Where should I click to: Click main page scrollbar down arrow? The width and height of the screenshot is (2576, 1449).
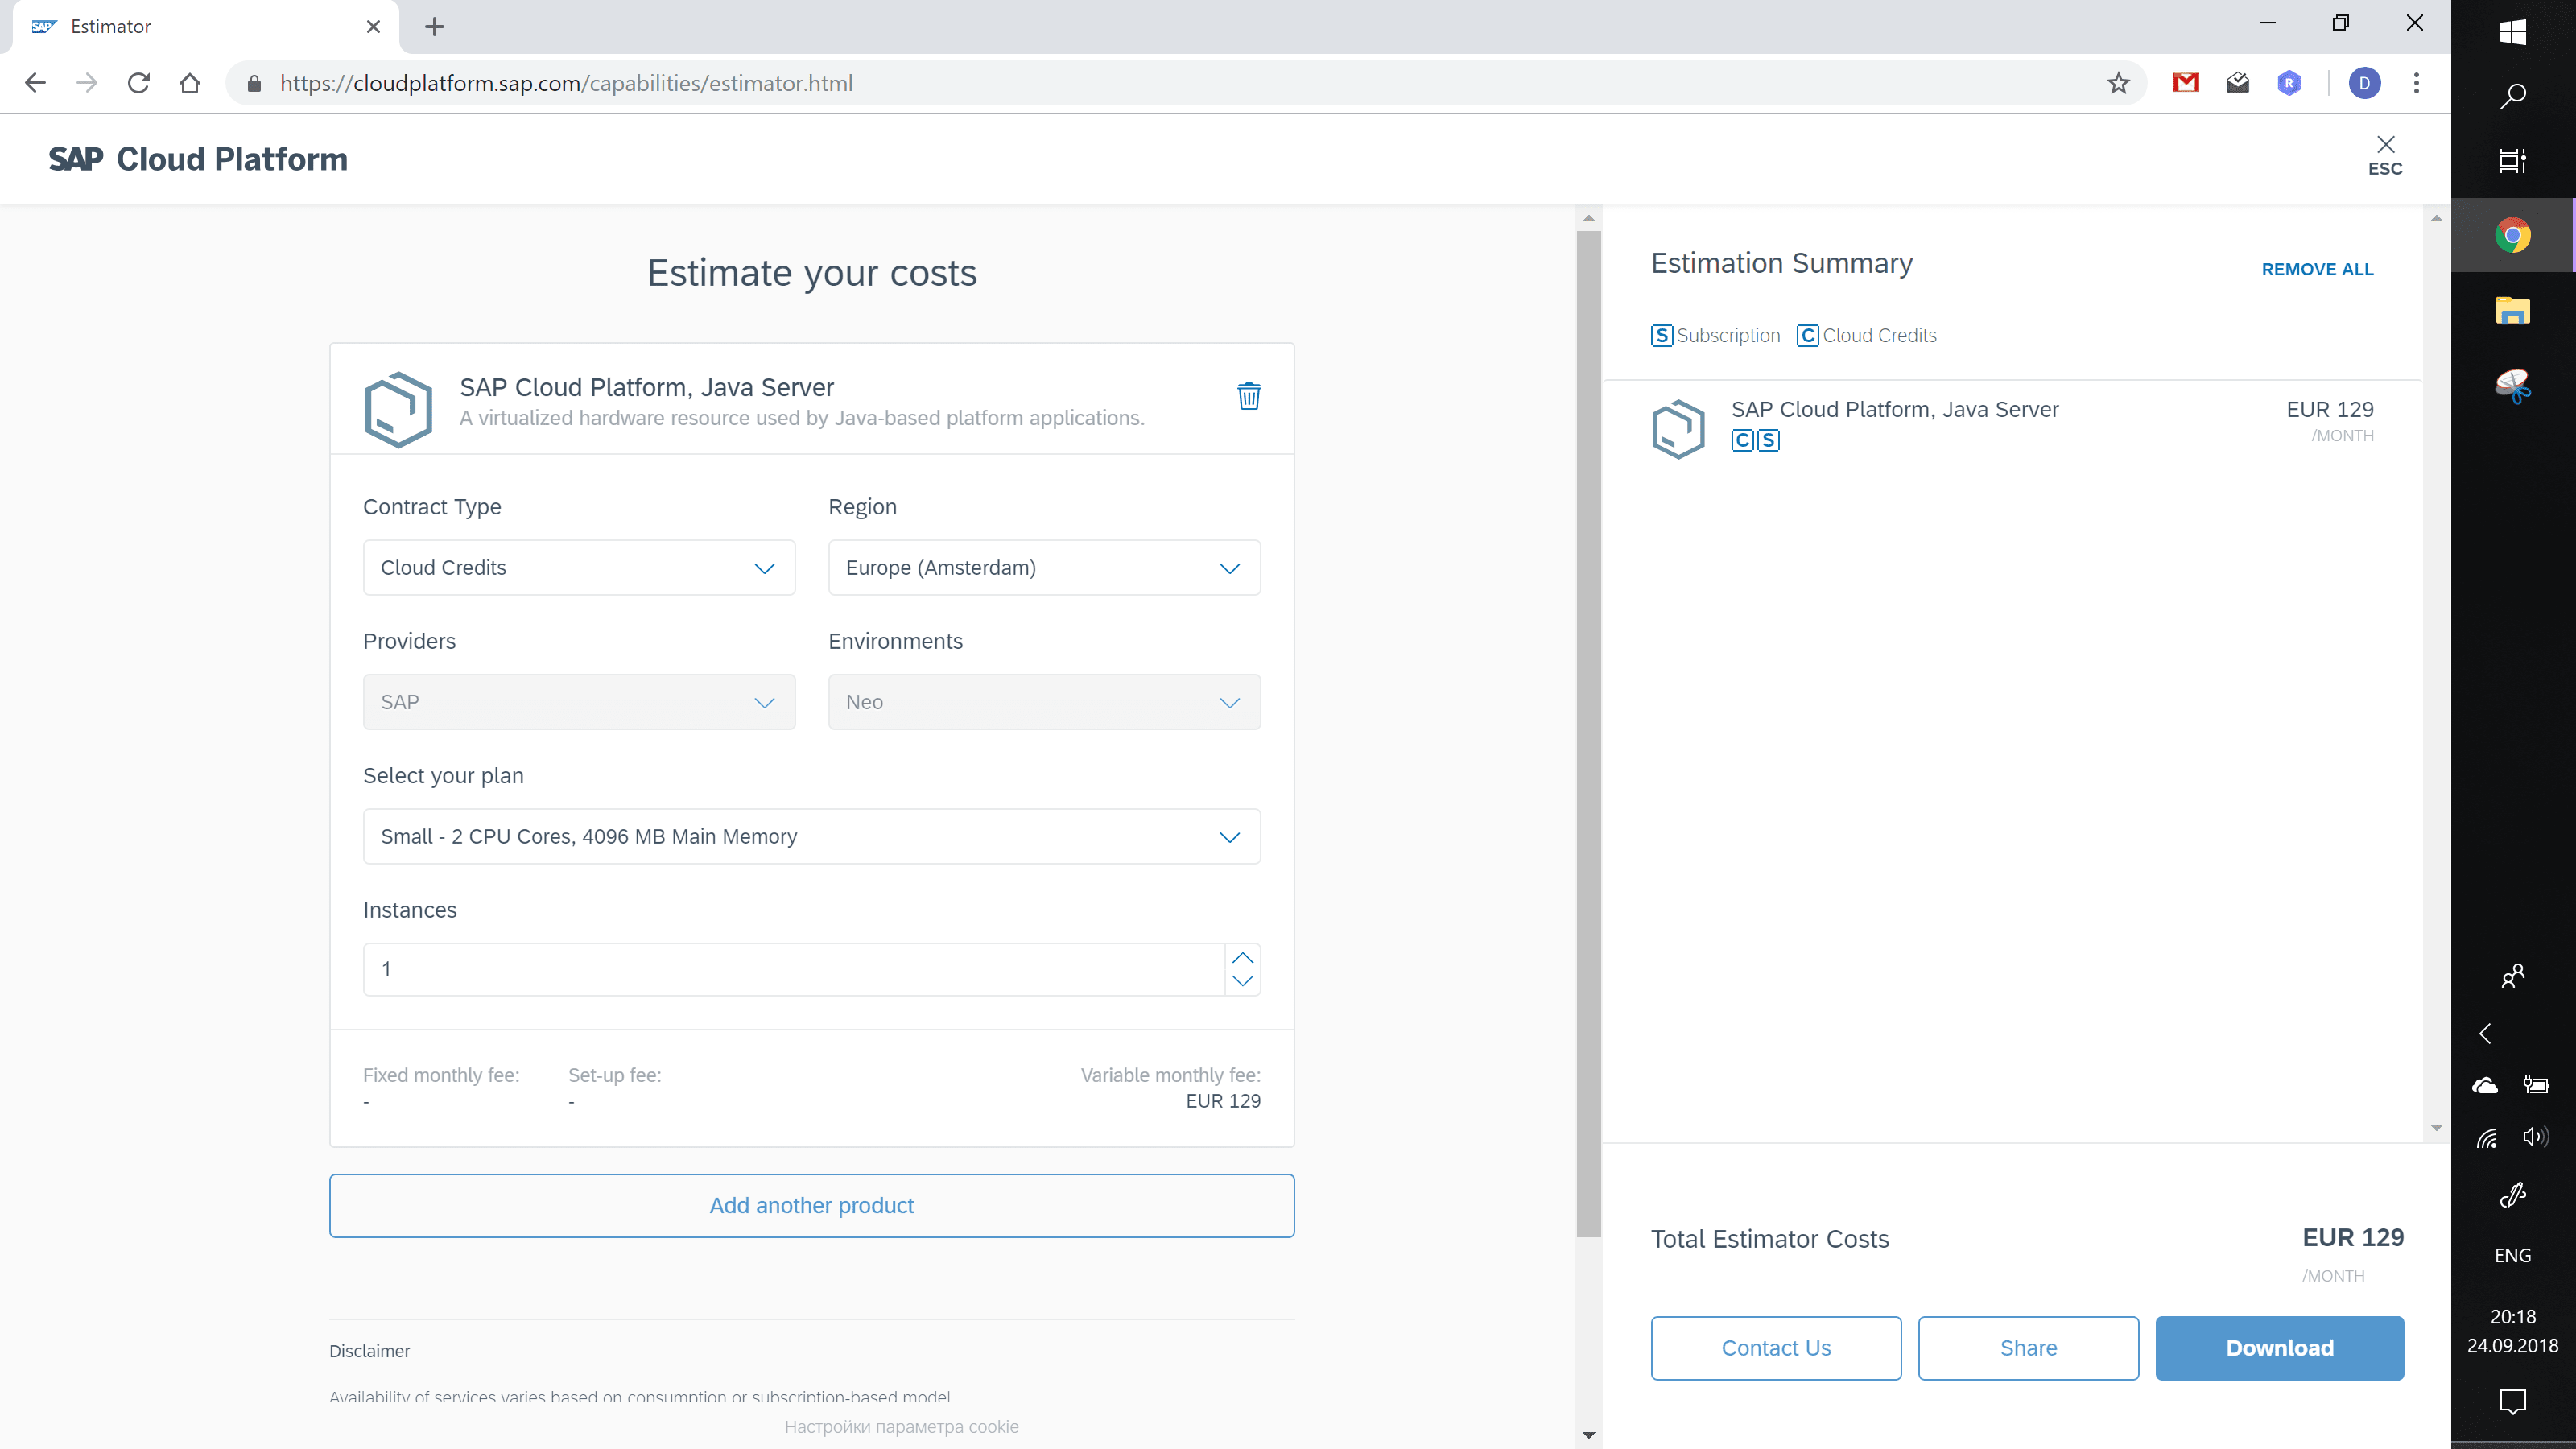[x=1588, y=1435]
